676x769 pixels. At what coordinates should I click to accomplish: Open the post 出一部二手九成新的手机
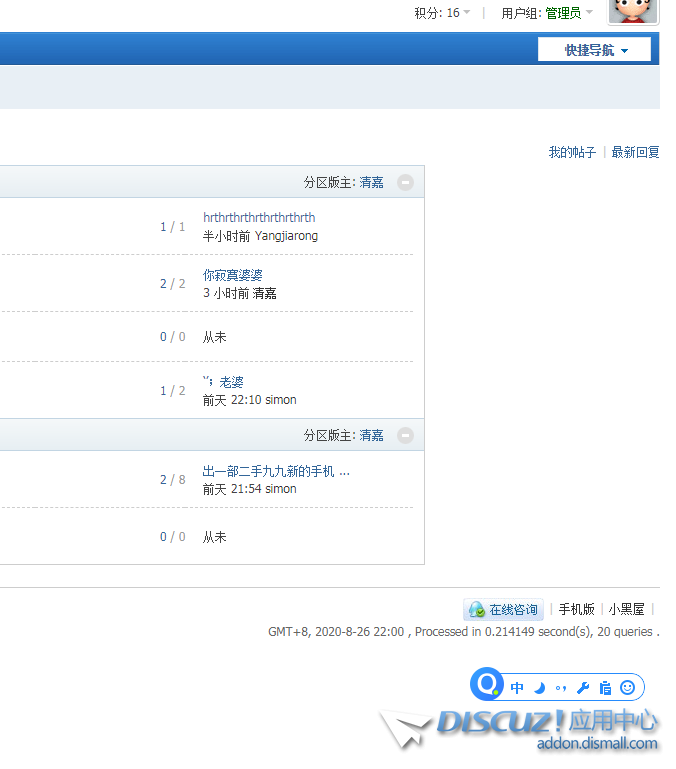[x=276, y=471]
